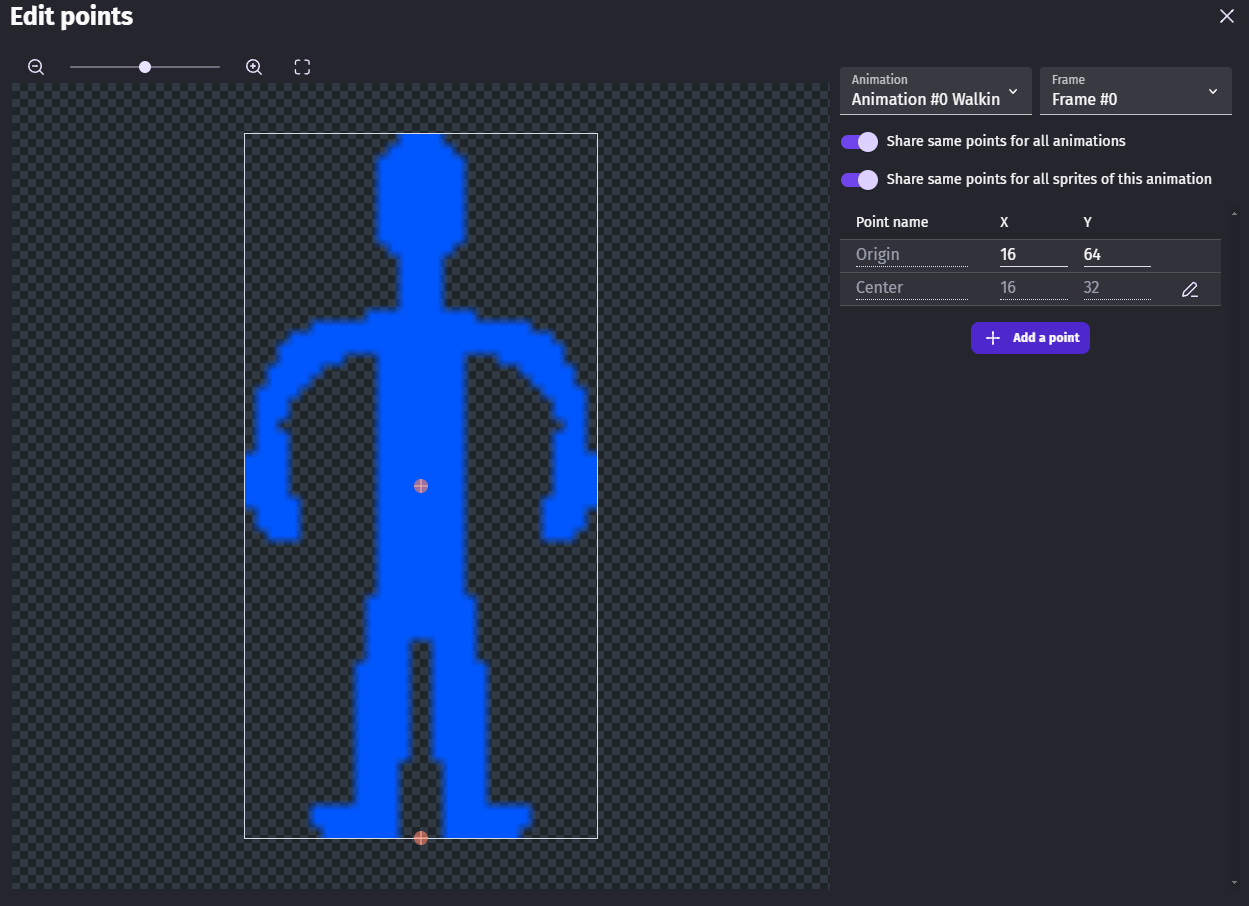Click the points list scrollbar down arrow

click(x=1234, y=882)
